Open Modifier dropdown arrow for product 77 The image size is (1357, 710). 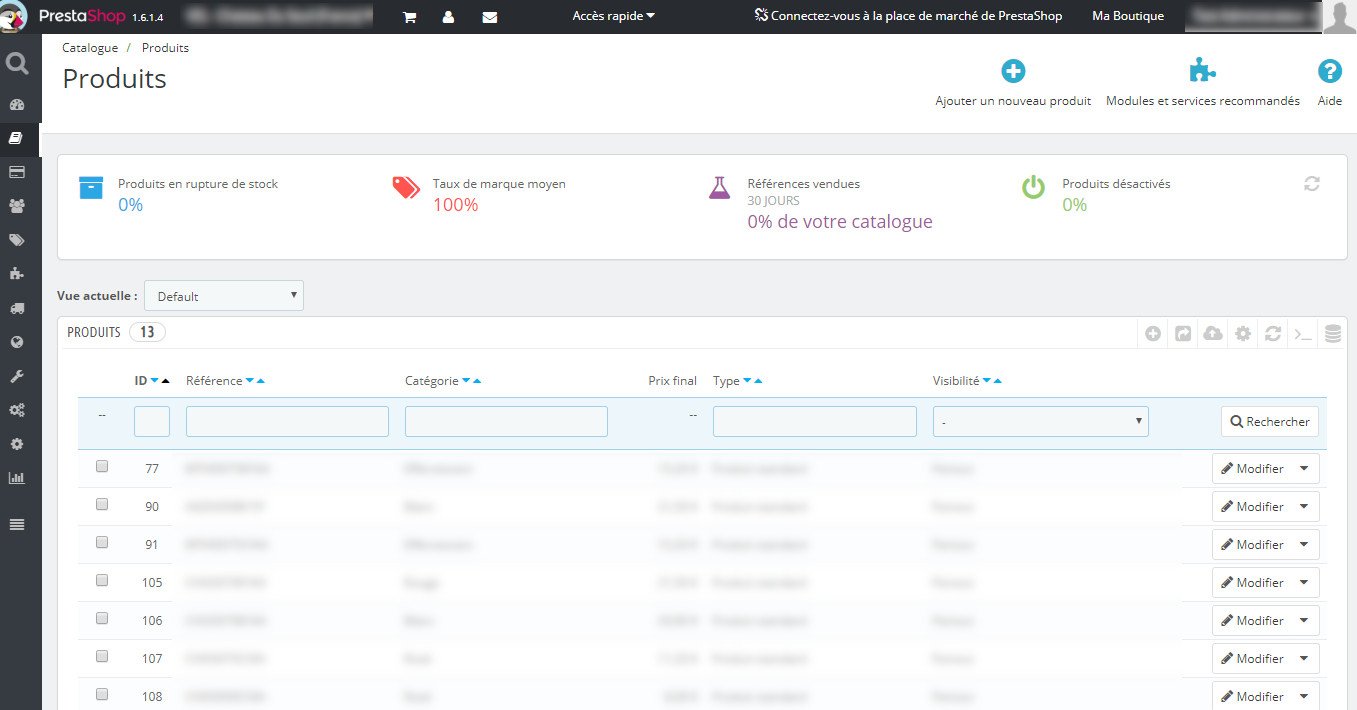pyautogui.click(x=1304, y=469)
